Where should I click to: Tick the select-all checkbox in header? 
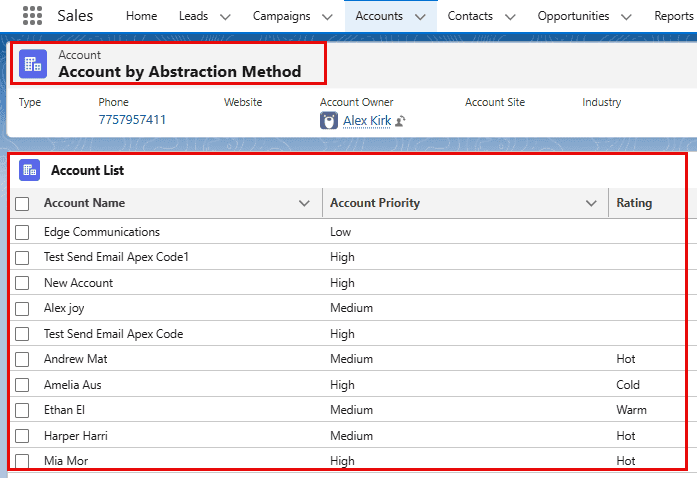[x=22, y=204]
